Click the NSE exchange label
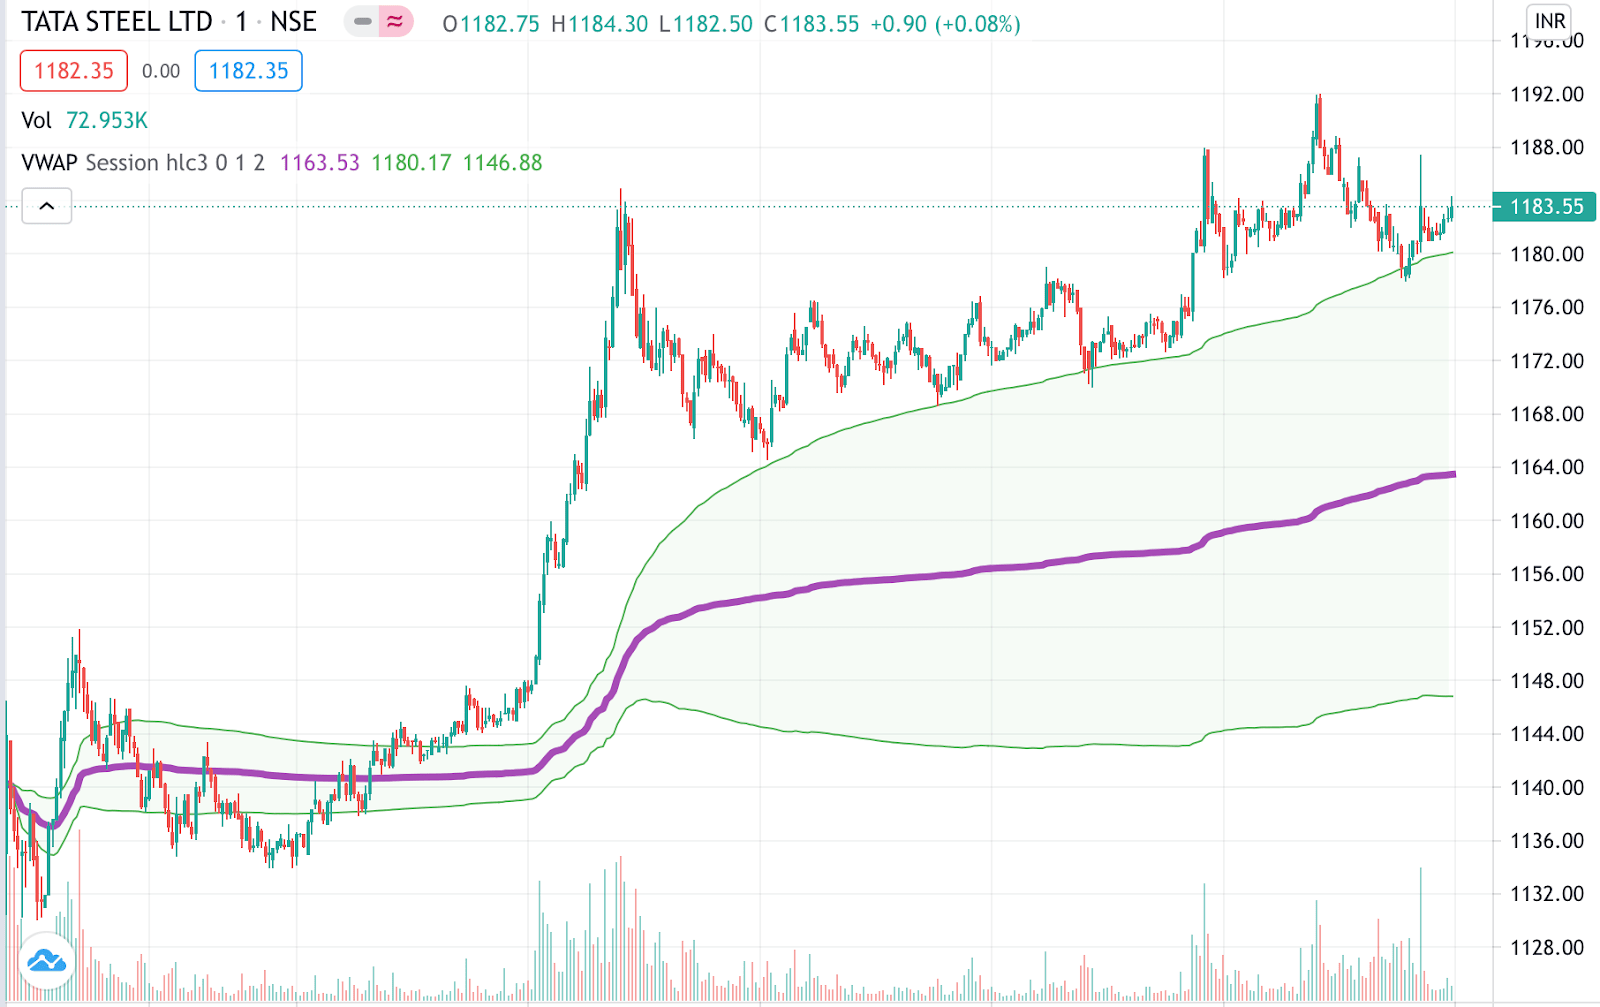1600x1007 pixels. coord(293,22)
